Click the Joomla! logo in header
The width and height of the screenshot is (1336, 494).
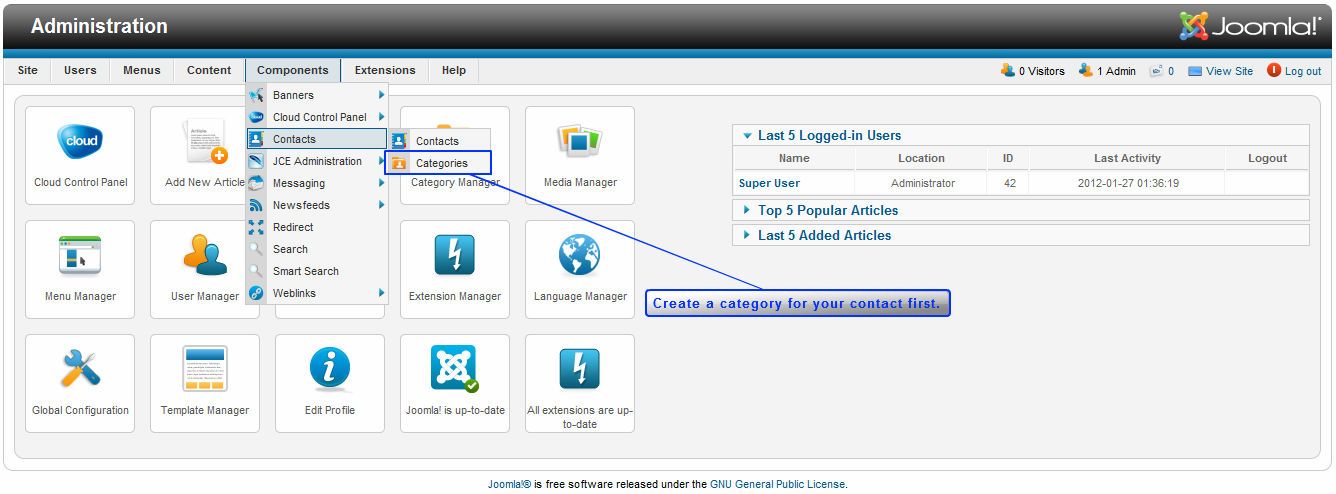tap(1250, 26)
